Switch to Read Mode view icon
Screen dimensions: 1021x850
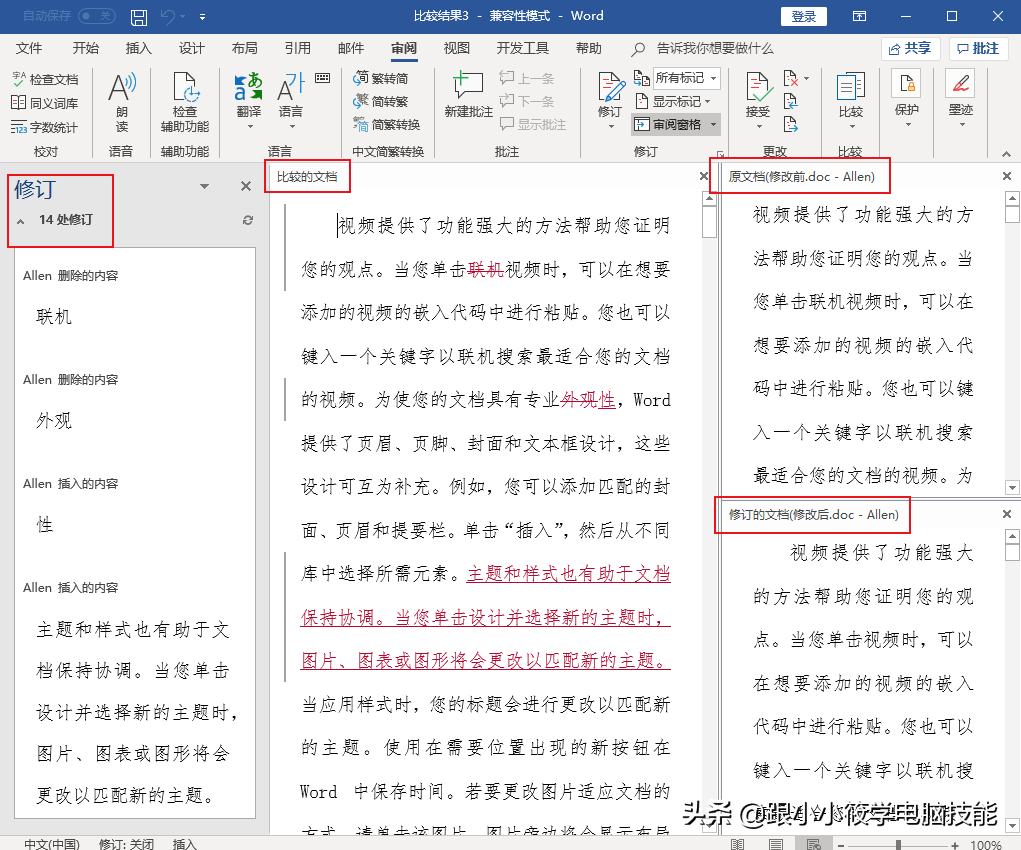736,844
